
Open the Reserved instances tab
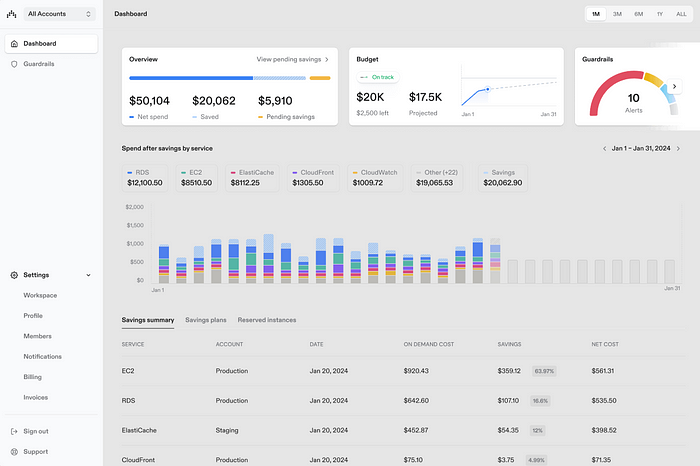point(266,320)
